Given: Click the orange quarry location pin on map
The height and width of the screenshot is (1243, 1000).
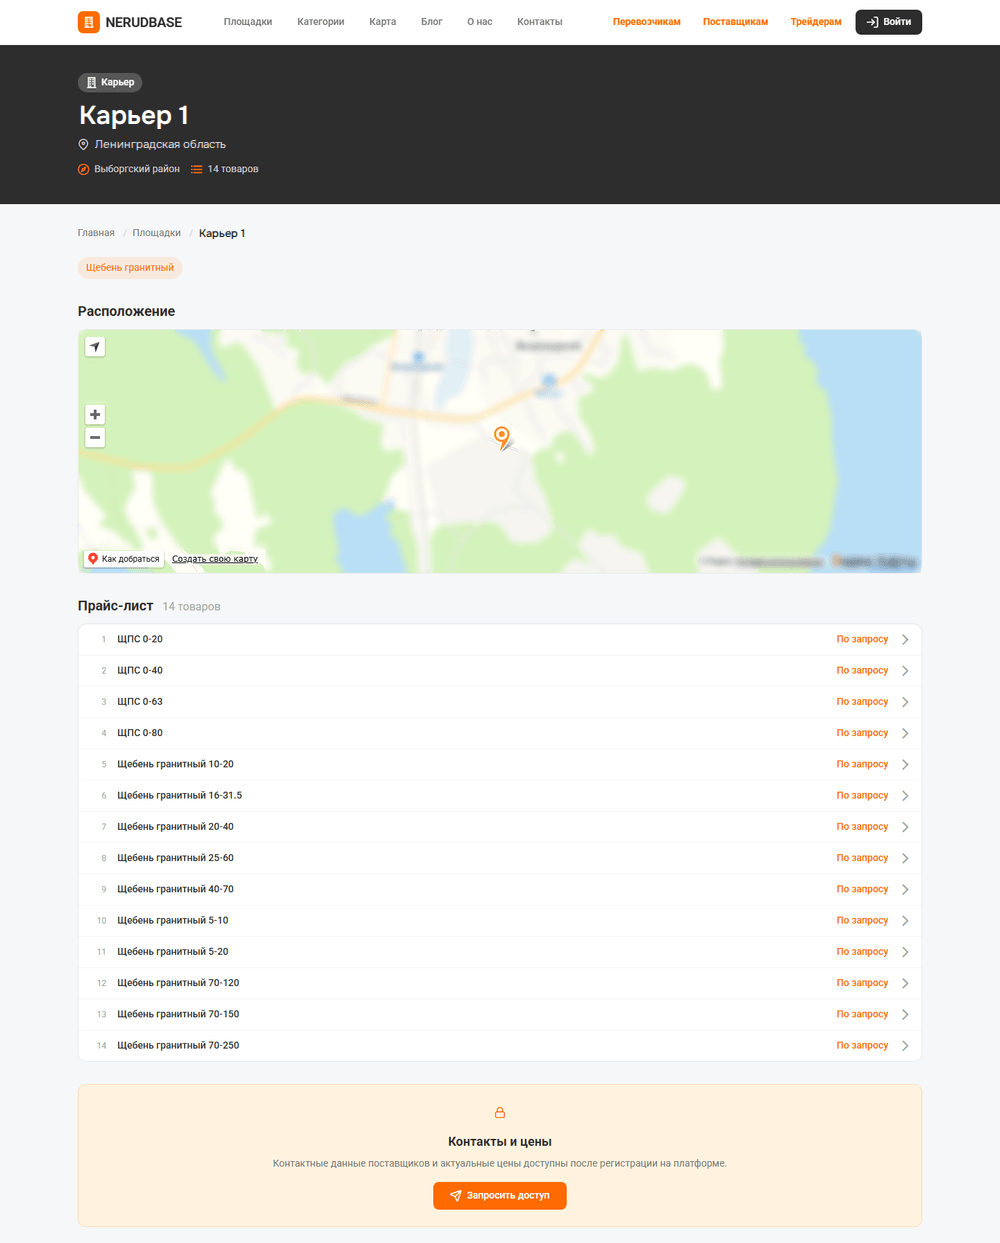Looking at the screenshot, I should [x=502, y=437].
